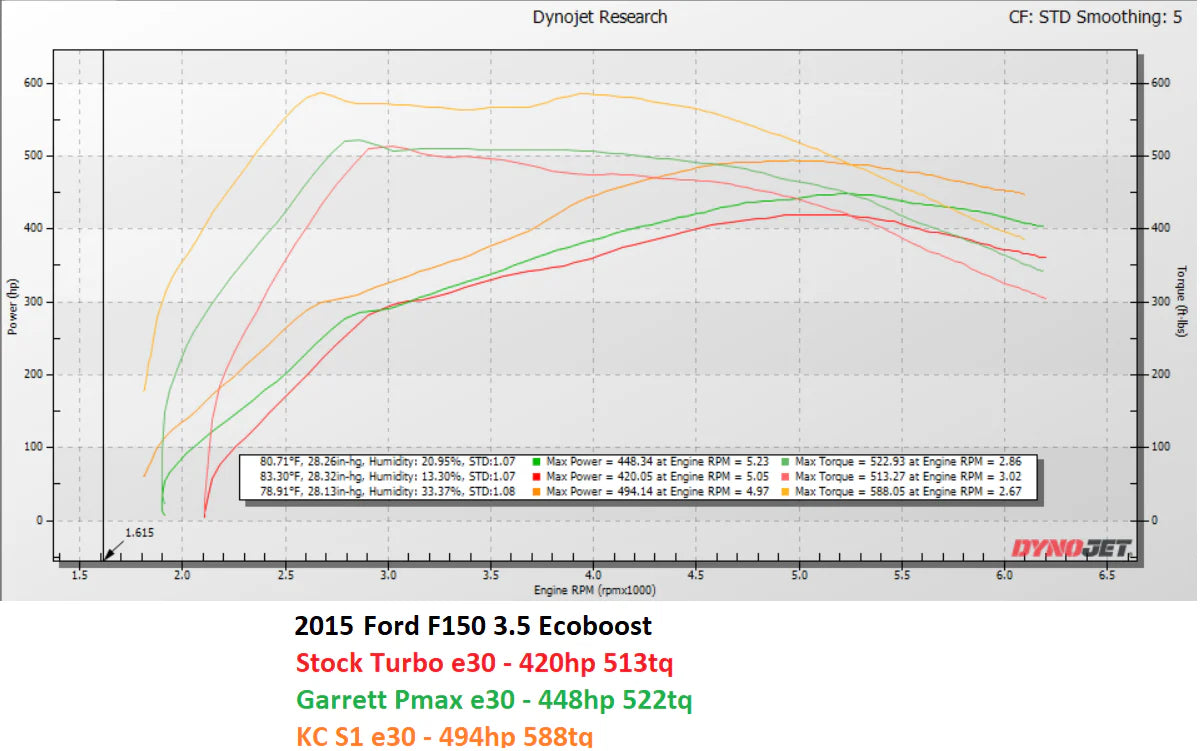Screen dimensions: 1204x751
Task: Click the Dynojet Research title bar text
Action: coord(600,16)
